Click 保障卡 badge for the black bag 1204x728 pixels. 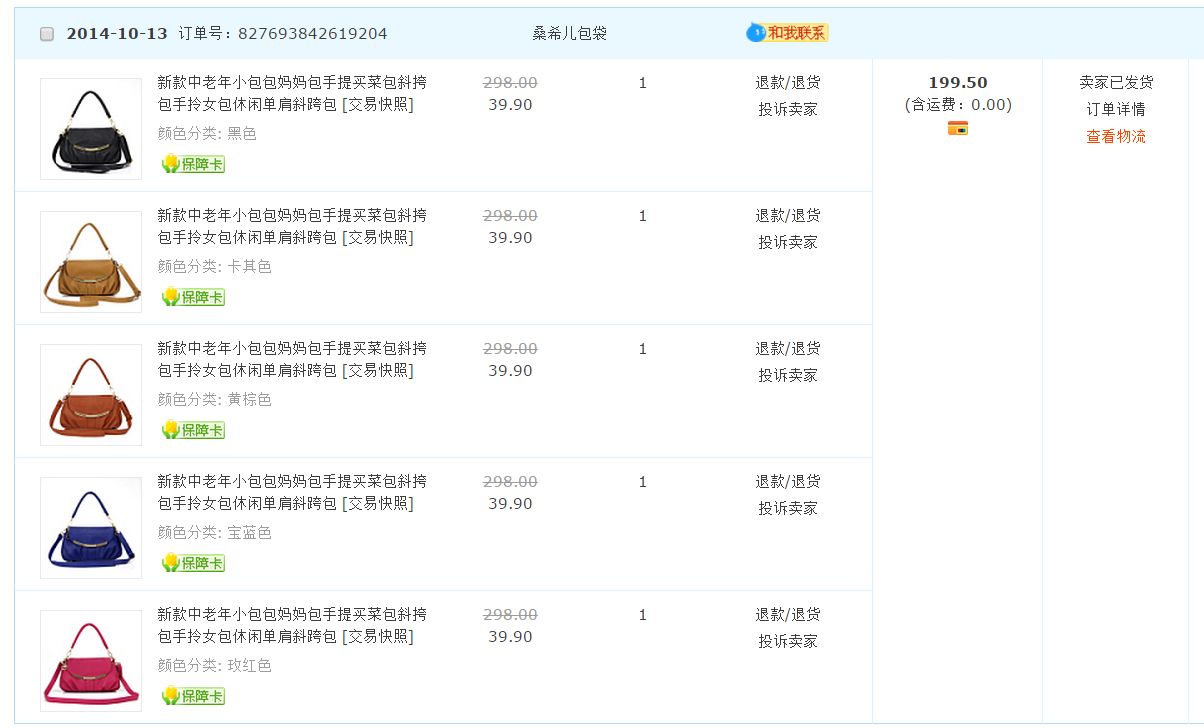tap(194, 164)
